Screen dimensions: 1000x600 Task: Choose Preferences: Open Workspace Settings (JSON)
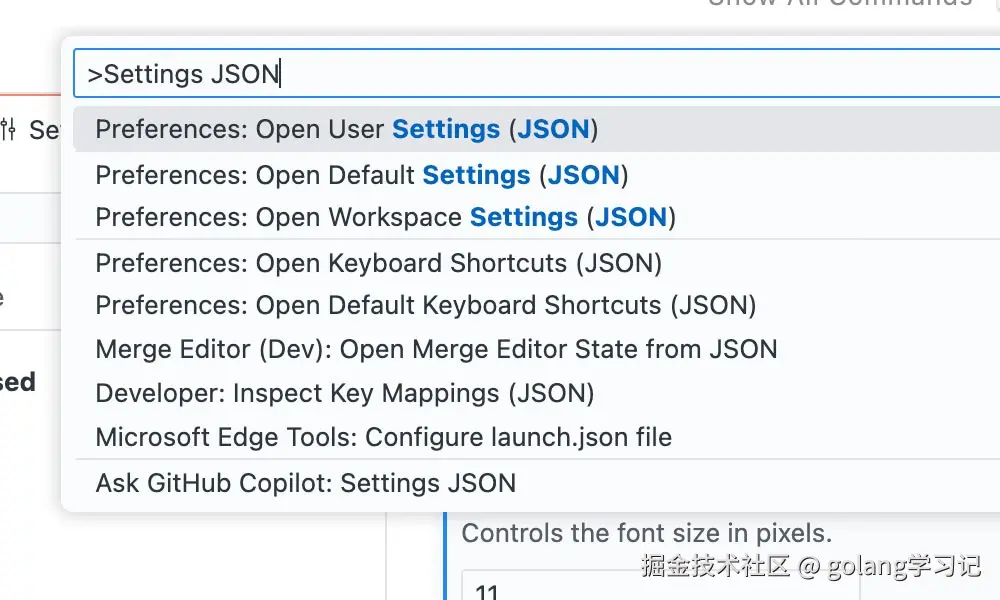385,217
